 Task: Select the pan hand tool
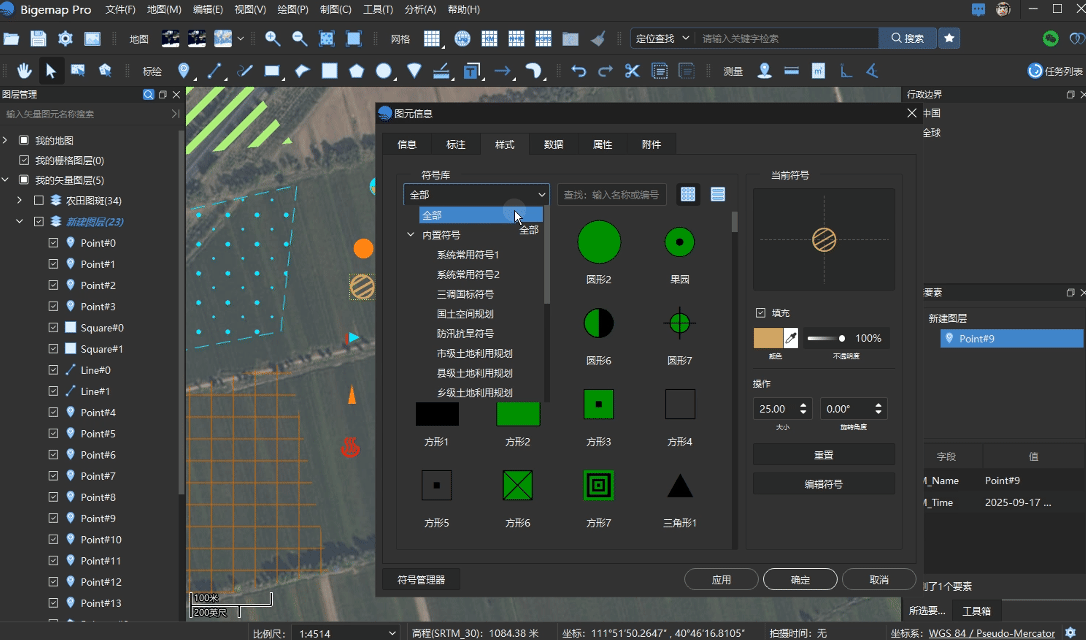(25, 71)
